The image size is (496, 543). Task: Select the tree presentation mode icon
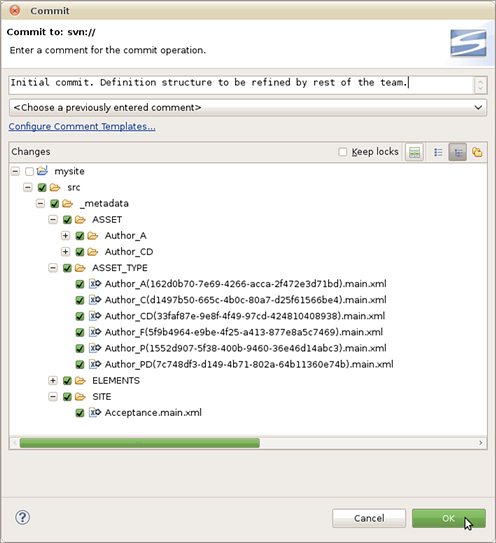[x=458, y=152]
